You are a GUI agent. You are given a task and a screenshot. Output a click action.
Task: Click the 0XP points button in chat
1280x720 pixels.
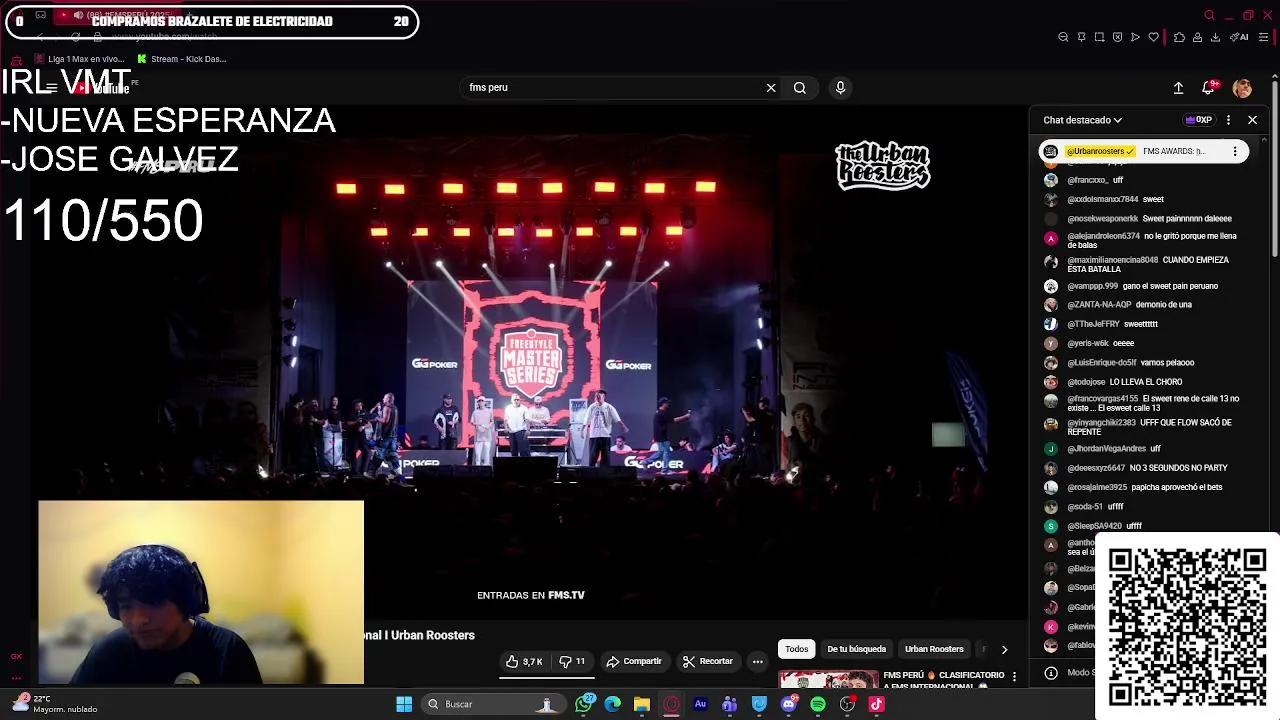[x=1198, y=120]
